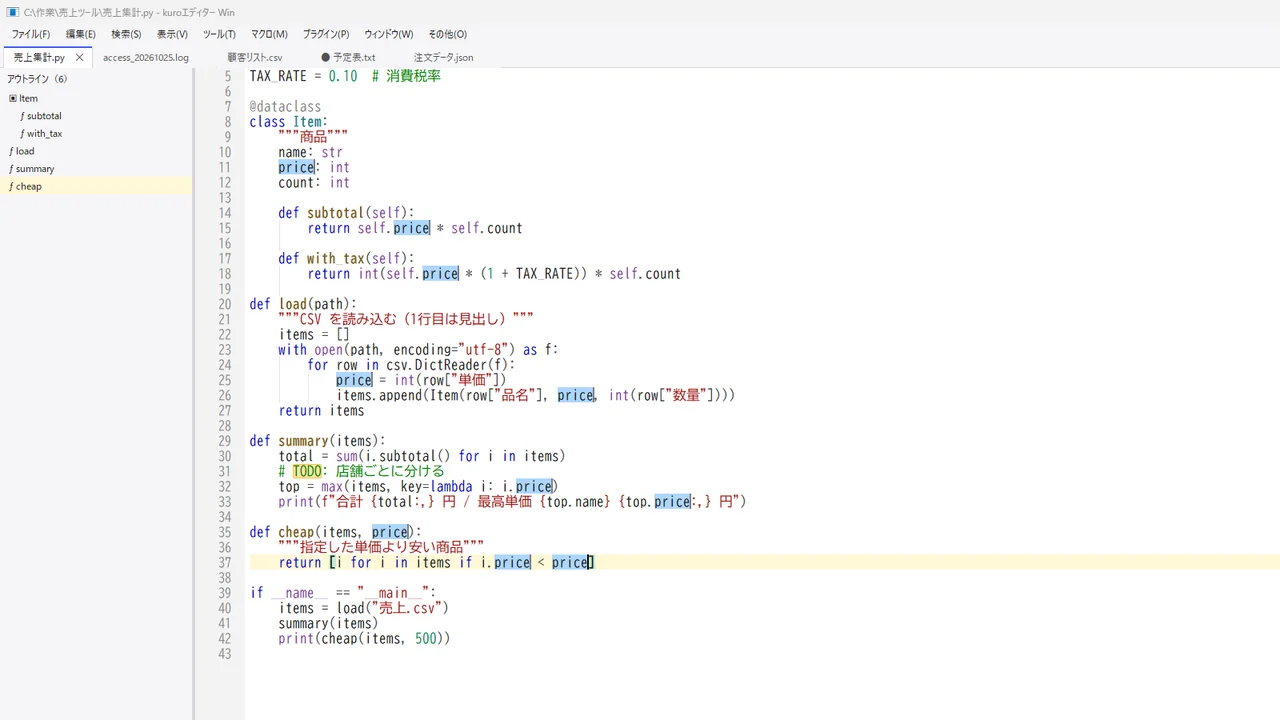Open the 検索(S) menu
The image size is (1280, 720).
(126, 34)
